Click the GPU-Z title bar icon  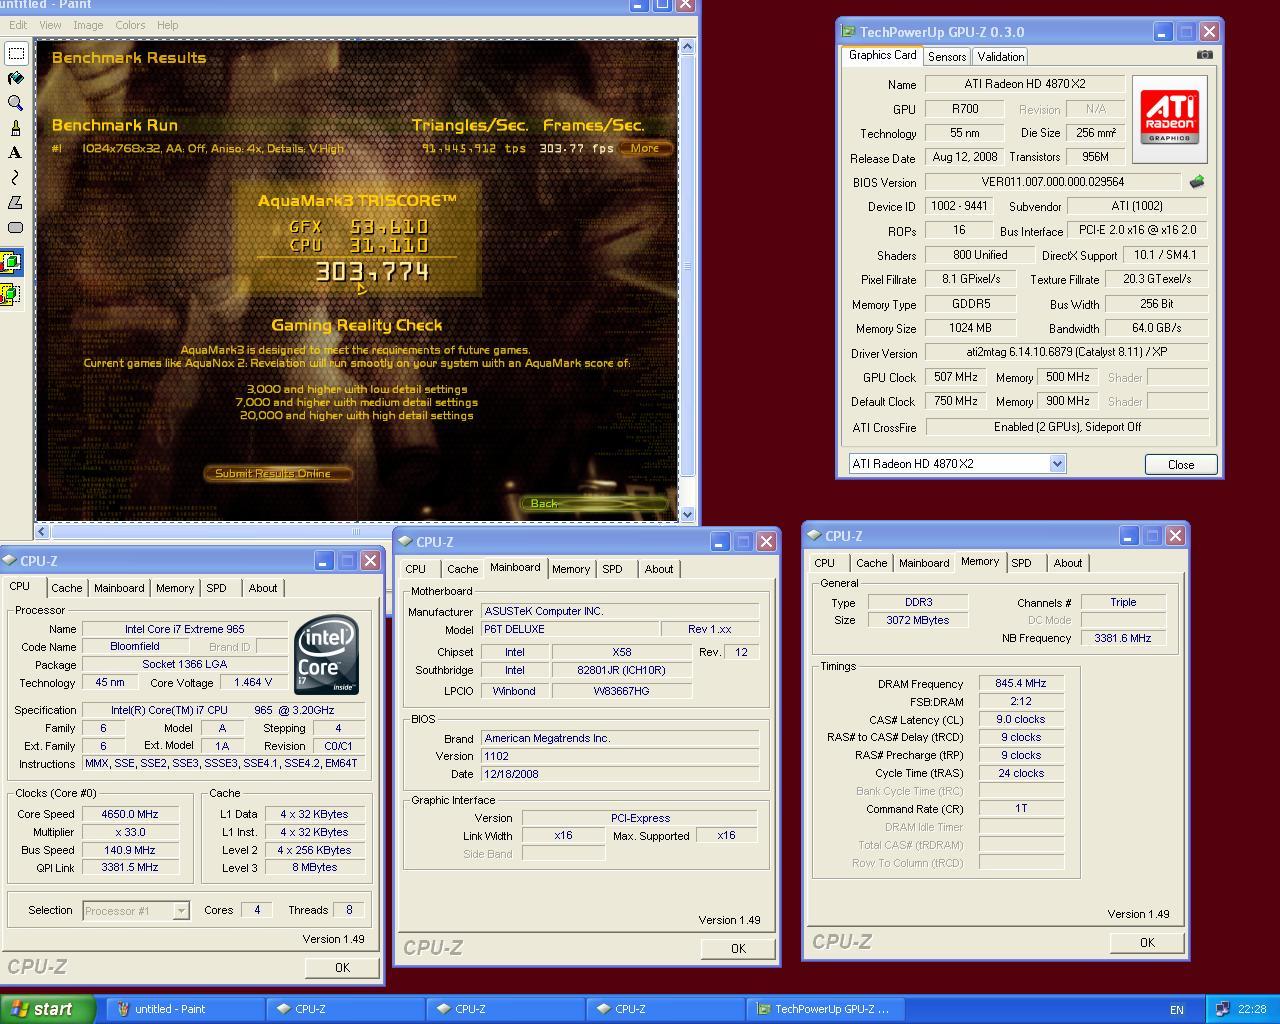coord(848,32)
